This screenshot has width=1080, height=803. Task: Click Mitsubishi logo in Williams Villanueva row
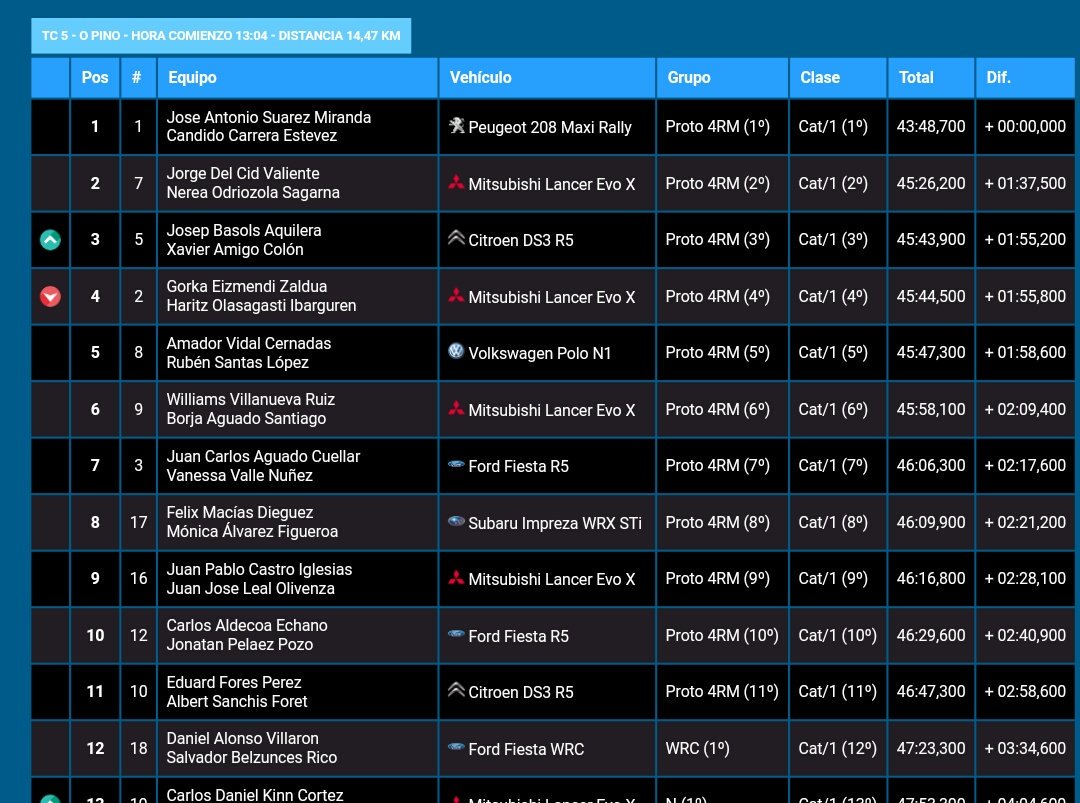(456, 408)
